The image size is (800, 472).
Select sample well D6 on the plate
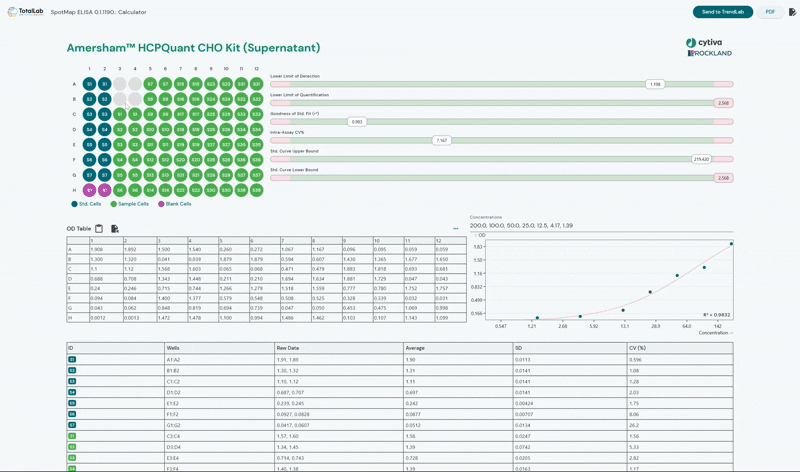click(x=165, y=130)
